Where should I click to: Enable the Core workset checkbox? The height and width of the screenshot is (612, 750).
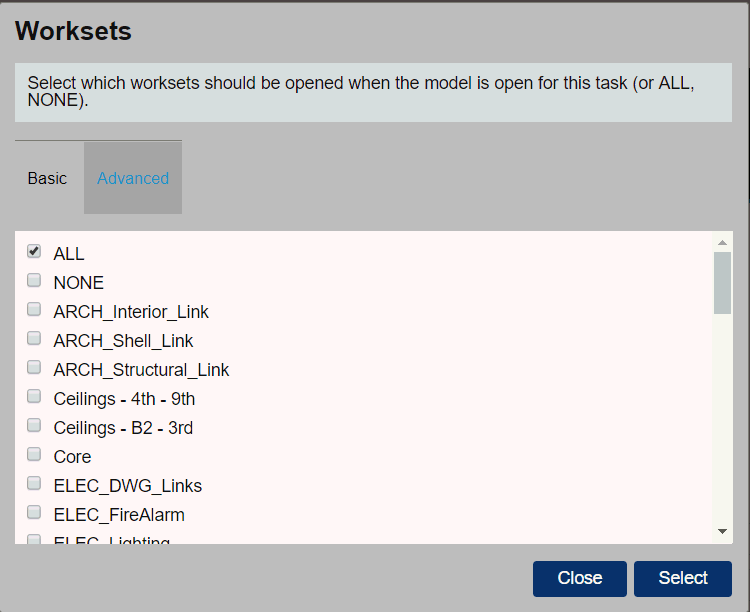coord(34,454)
